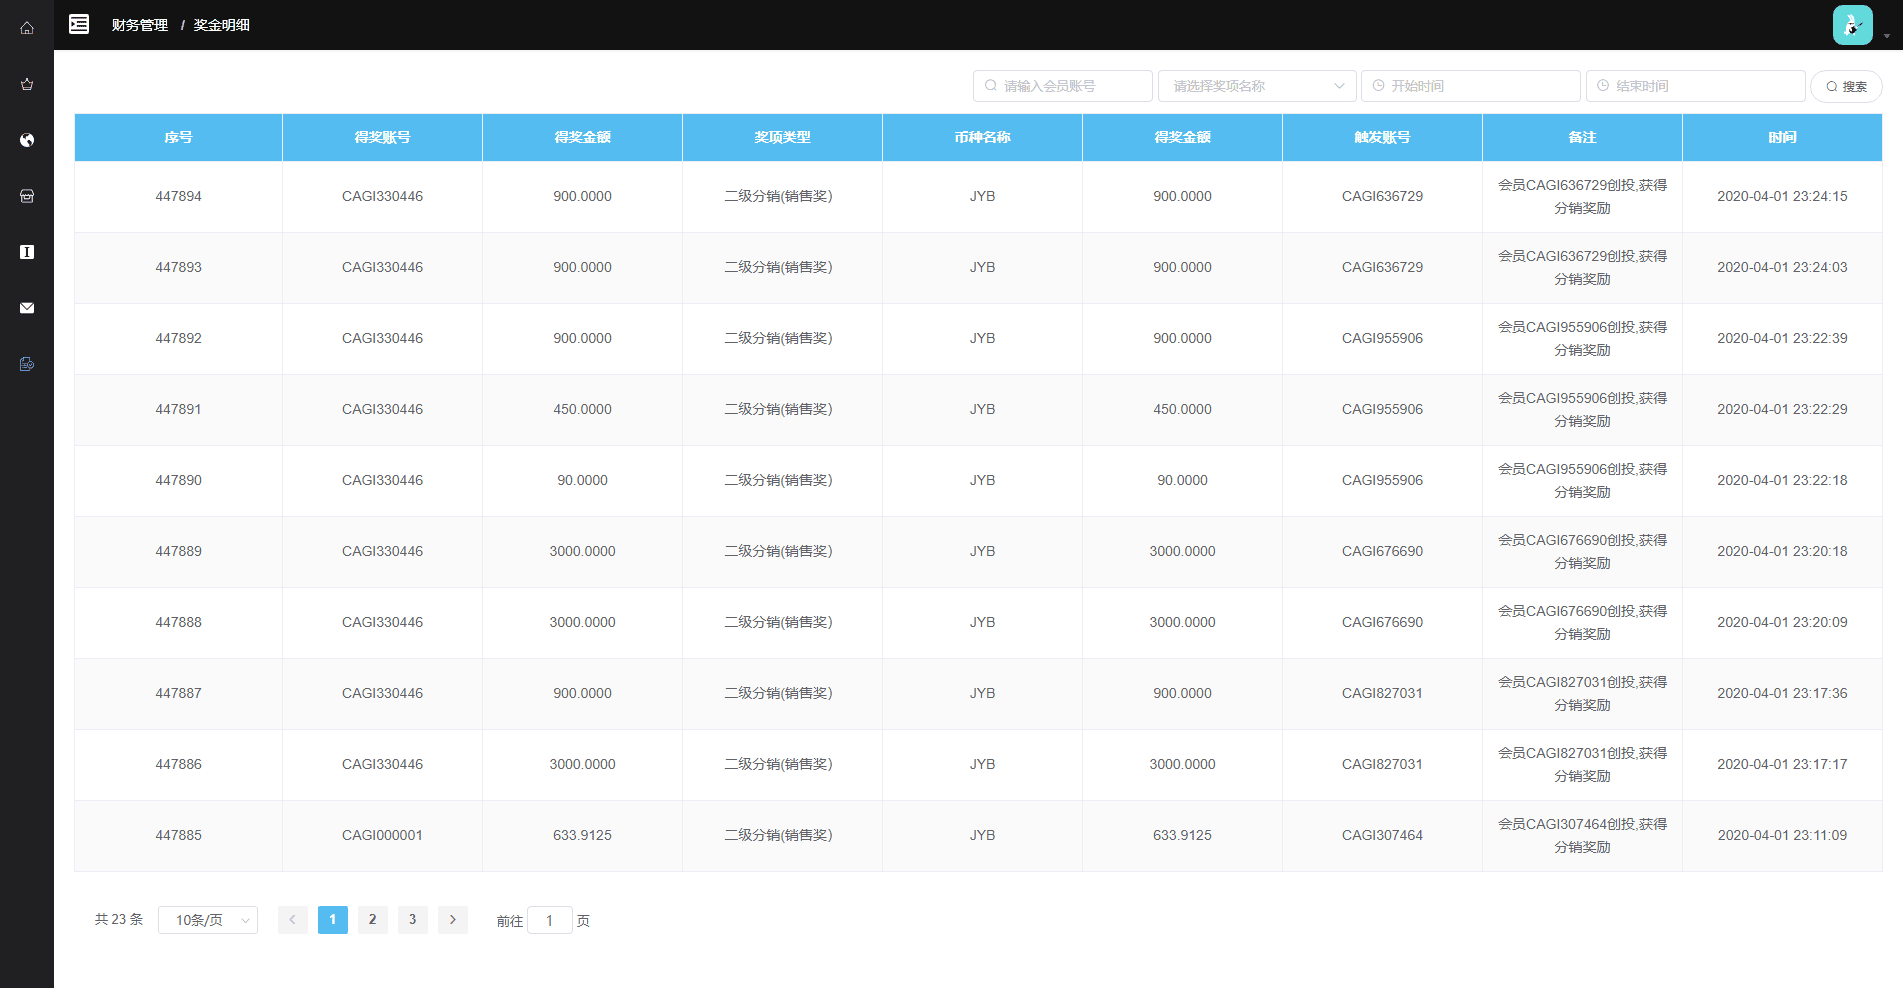Open the envelope mail sidebar icon
This screenshot has height=988, width=1903.
click(27, 308)
